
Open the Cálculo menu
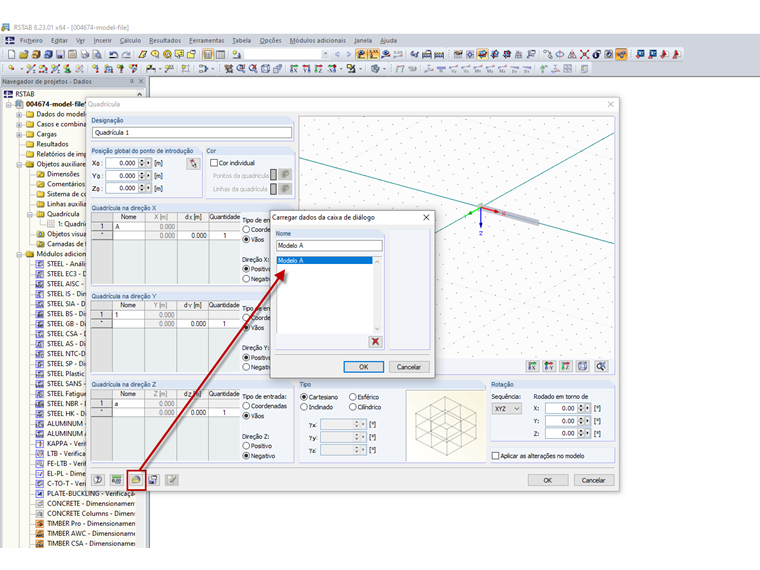point(130,41)
